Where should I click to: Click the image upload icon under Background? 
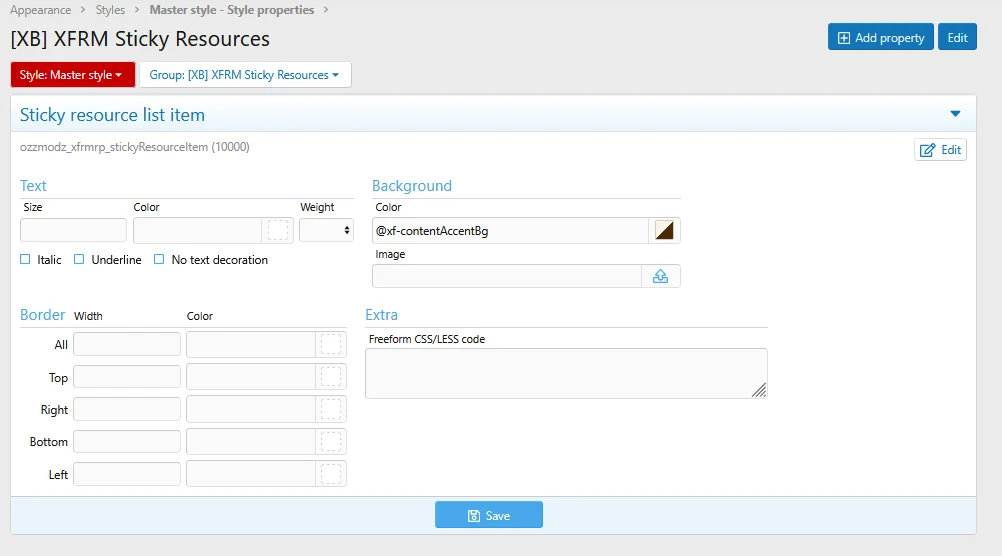[x=660, y=276]
